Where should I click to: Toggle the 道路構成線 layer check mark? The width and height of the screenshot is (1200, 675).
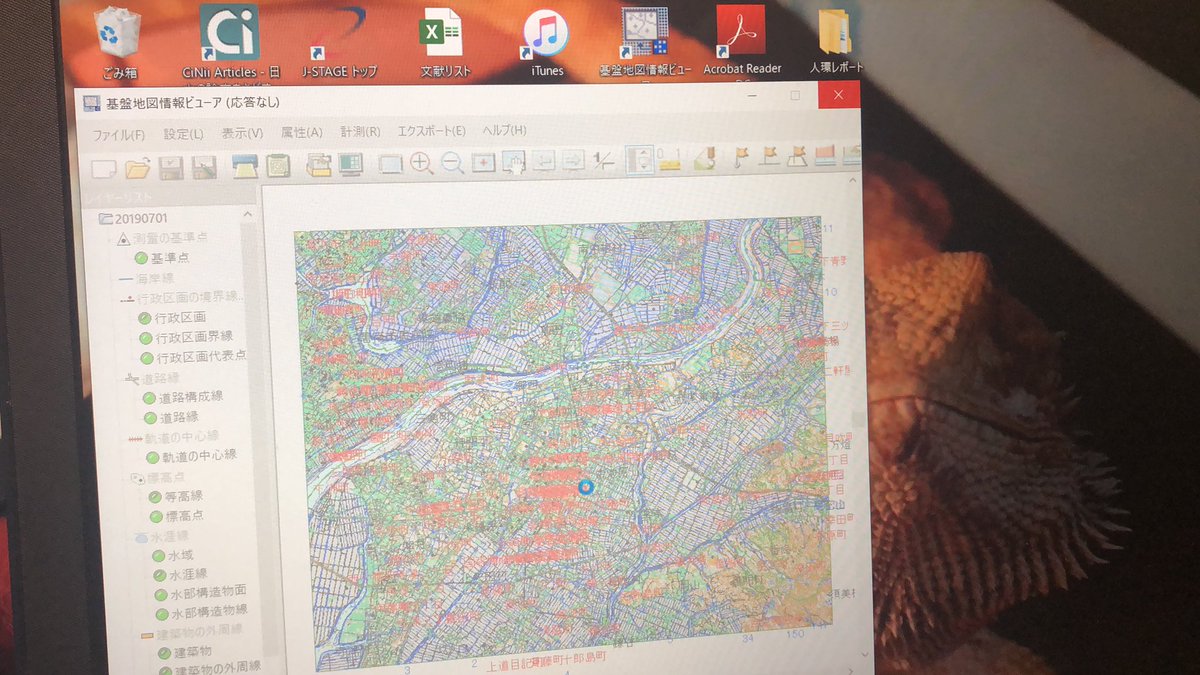pos(151,397)
